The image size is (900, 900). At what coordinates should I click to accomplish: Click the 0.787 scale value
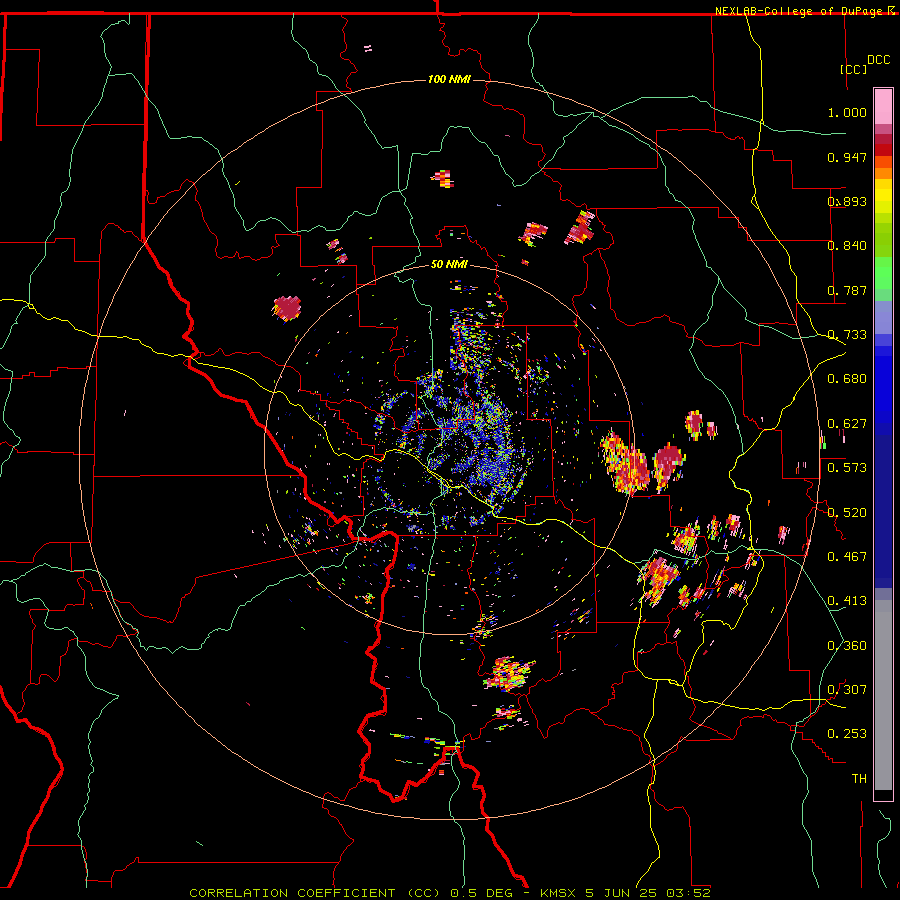[x=847, y=290]
